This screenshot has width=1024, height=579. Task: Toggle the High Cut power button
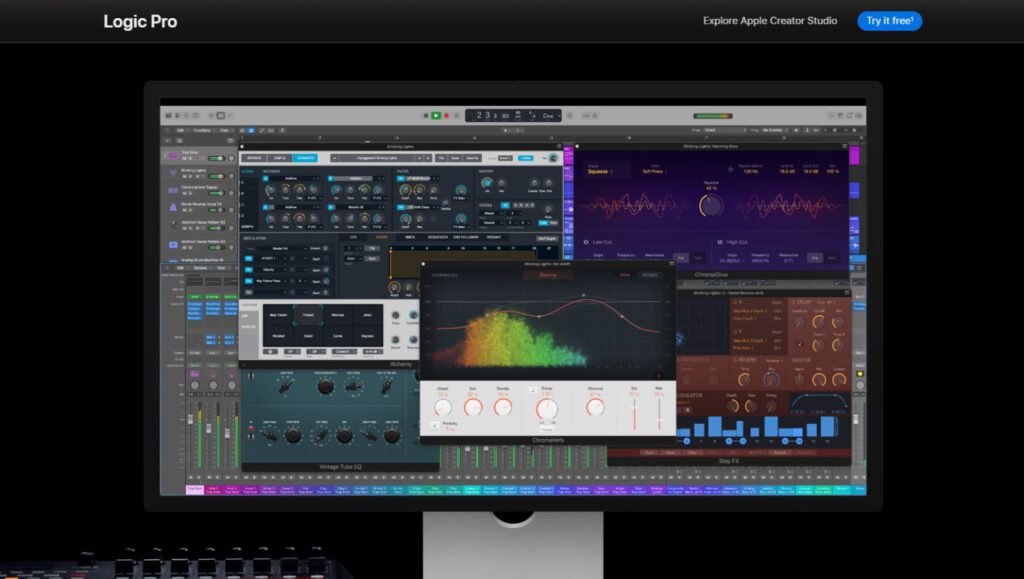point(719,241)
